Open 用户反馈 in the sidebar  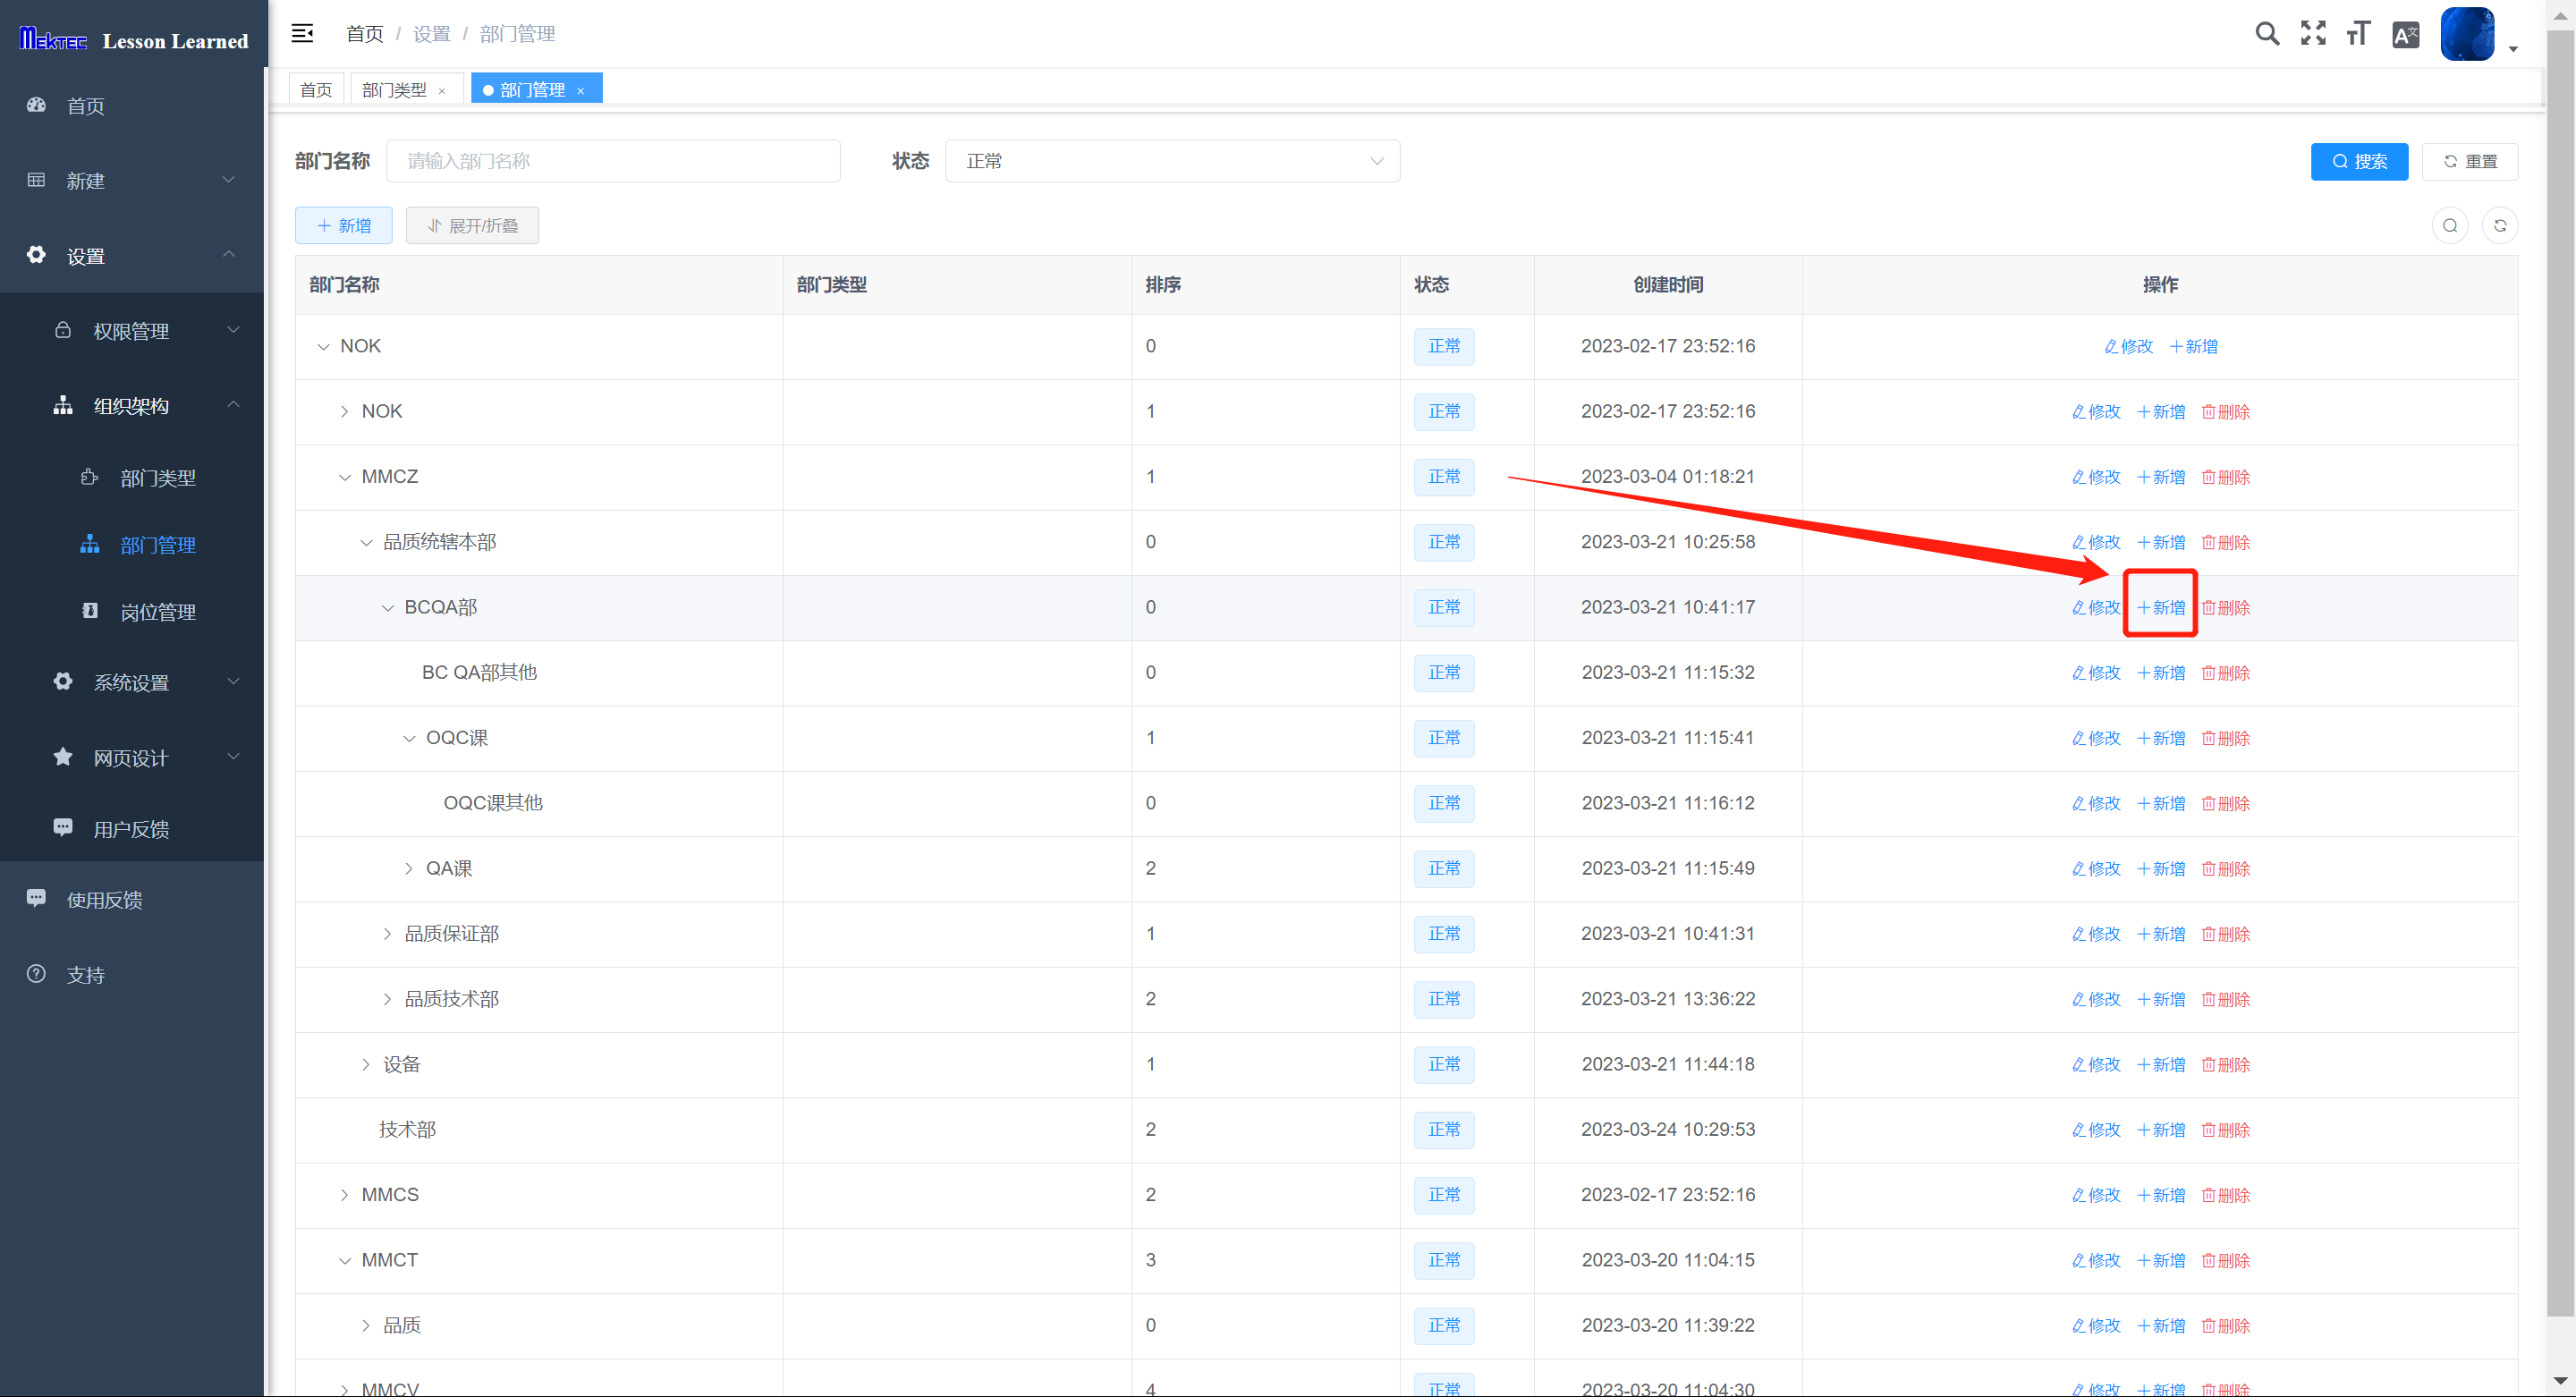point(132,828)
